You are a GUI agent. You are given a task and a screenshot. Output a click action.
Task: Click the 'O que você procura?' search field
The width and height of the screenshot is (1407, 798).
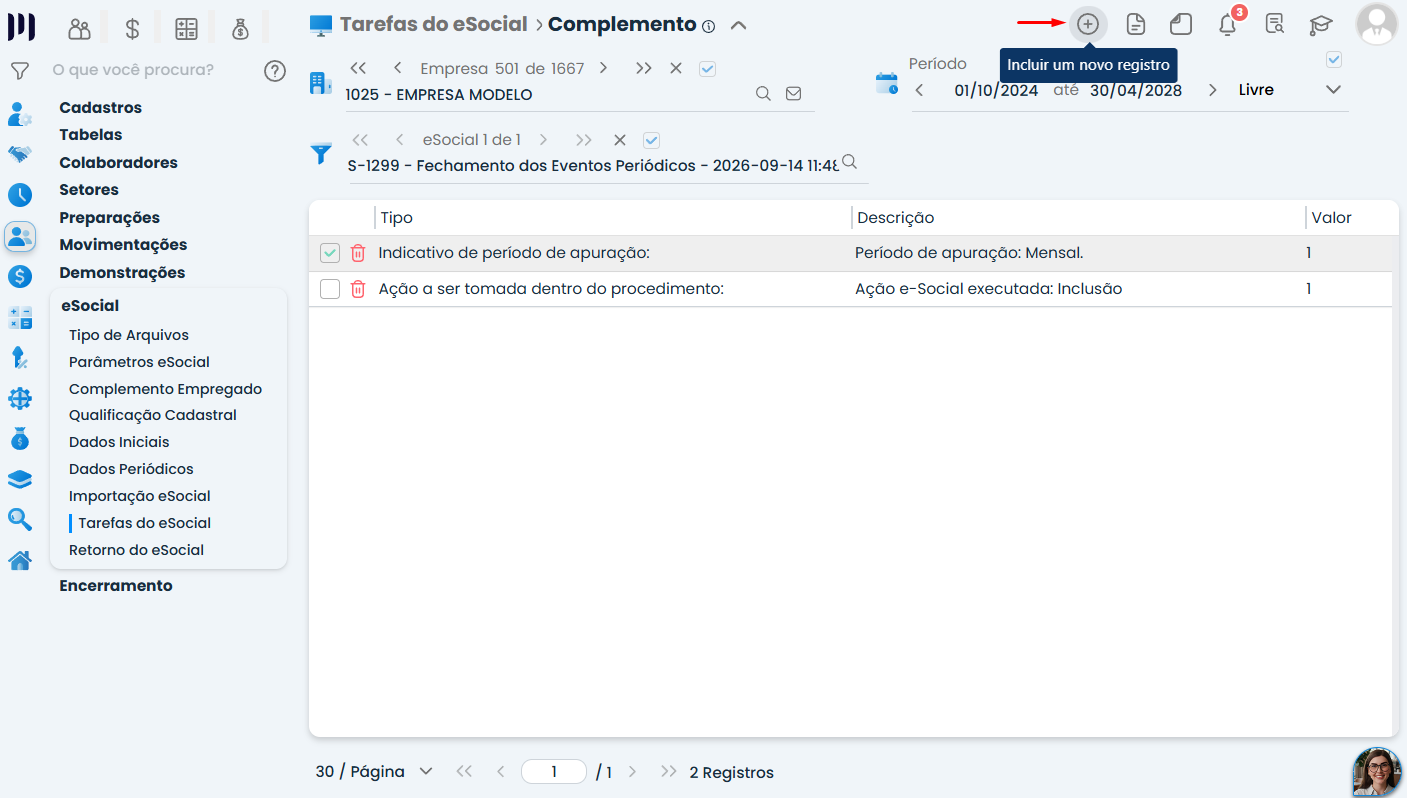coord(150,70)
